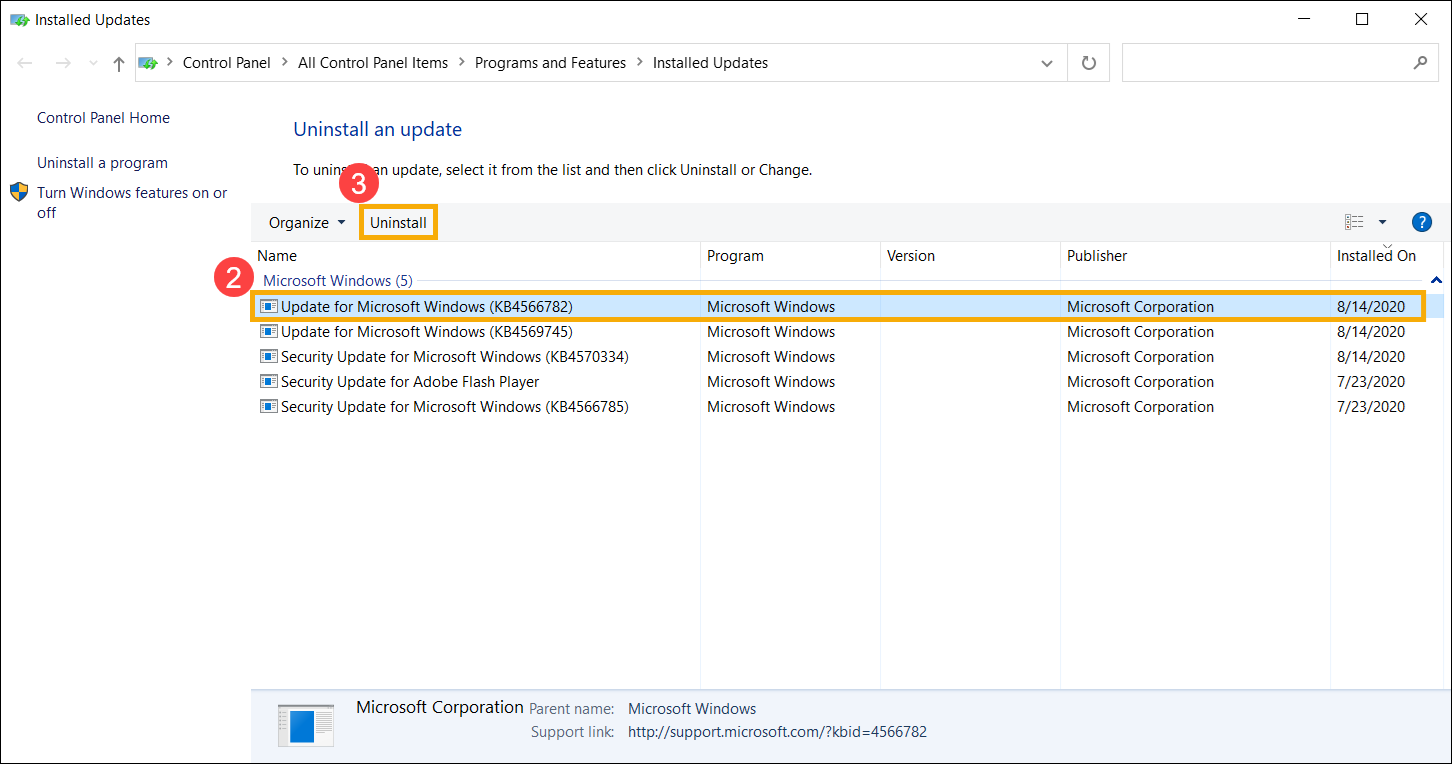1452x764 pixels.
Task: Click the Parent name value Microsoft Windows
Action: tap(692, 709)
